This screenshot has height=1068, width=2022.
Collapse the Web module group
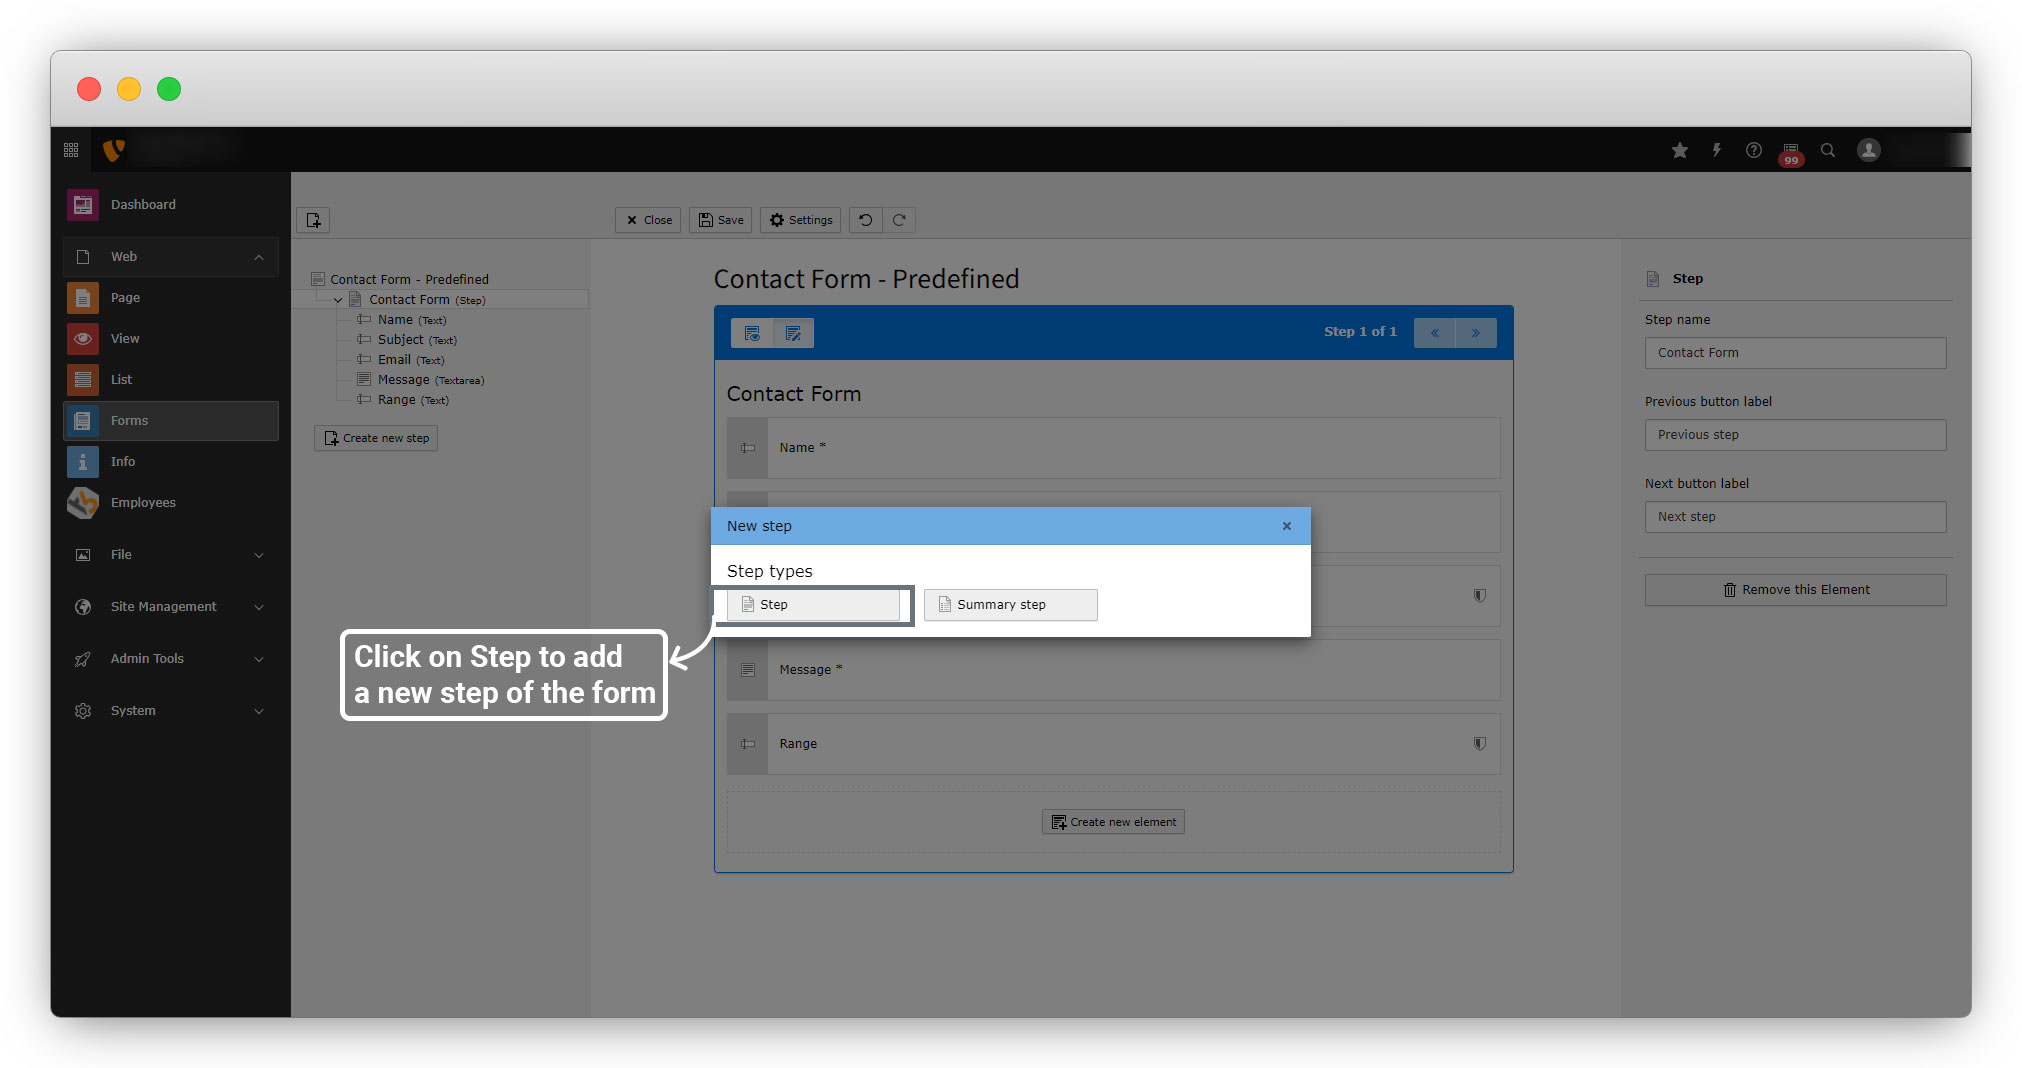(259, 257)
